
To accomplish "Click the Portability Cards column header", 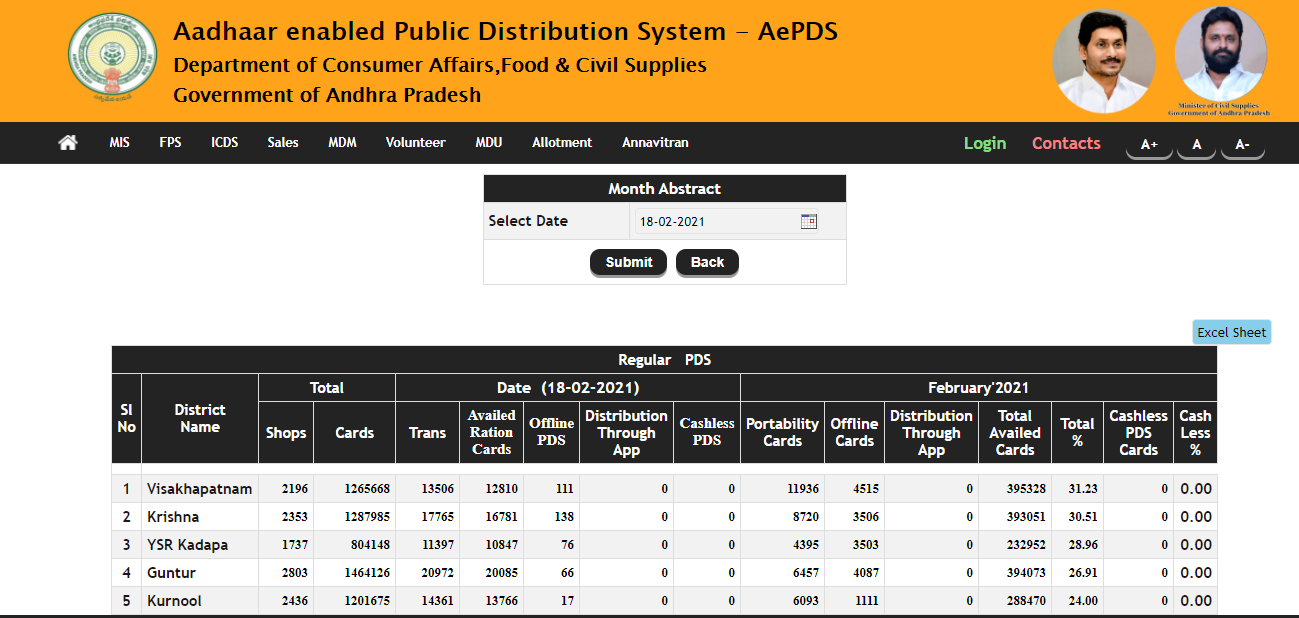I will [x=782, y=433].
